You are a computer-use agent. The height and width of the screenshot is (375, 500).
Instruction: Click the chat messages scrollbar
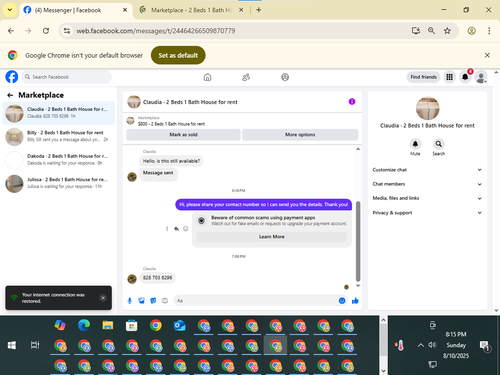tap(358, 241)
